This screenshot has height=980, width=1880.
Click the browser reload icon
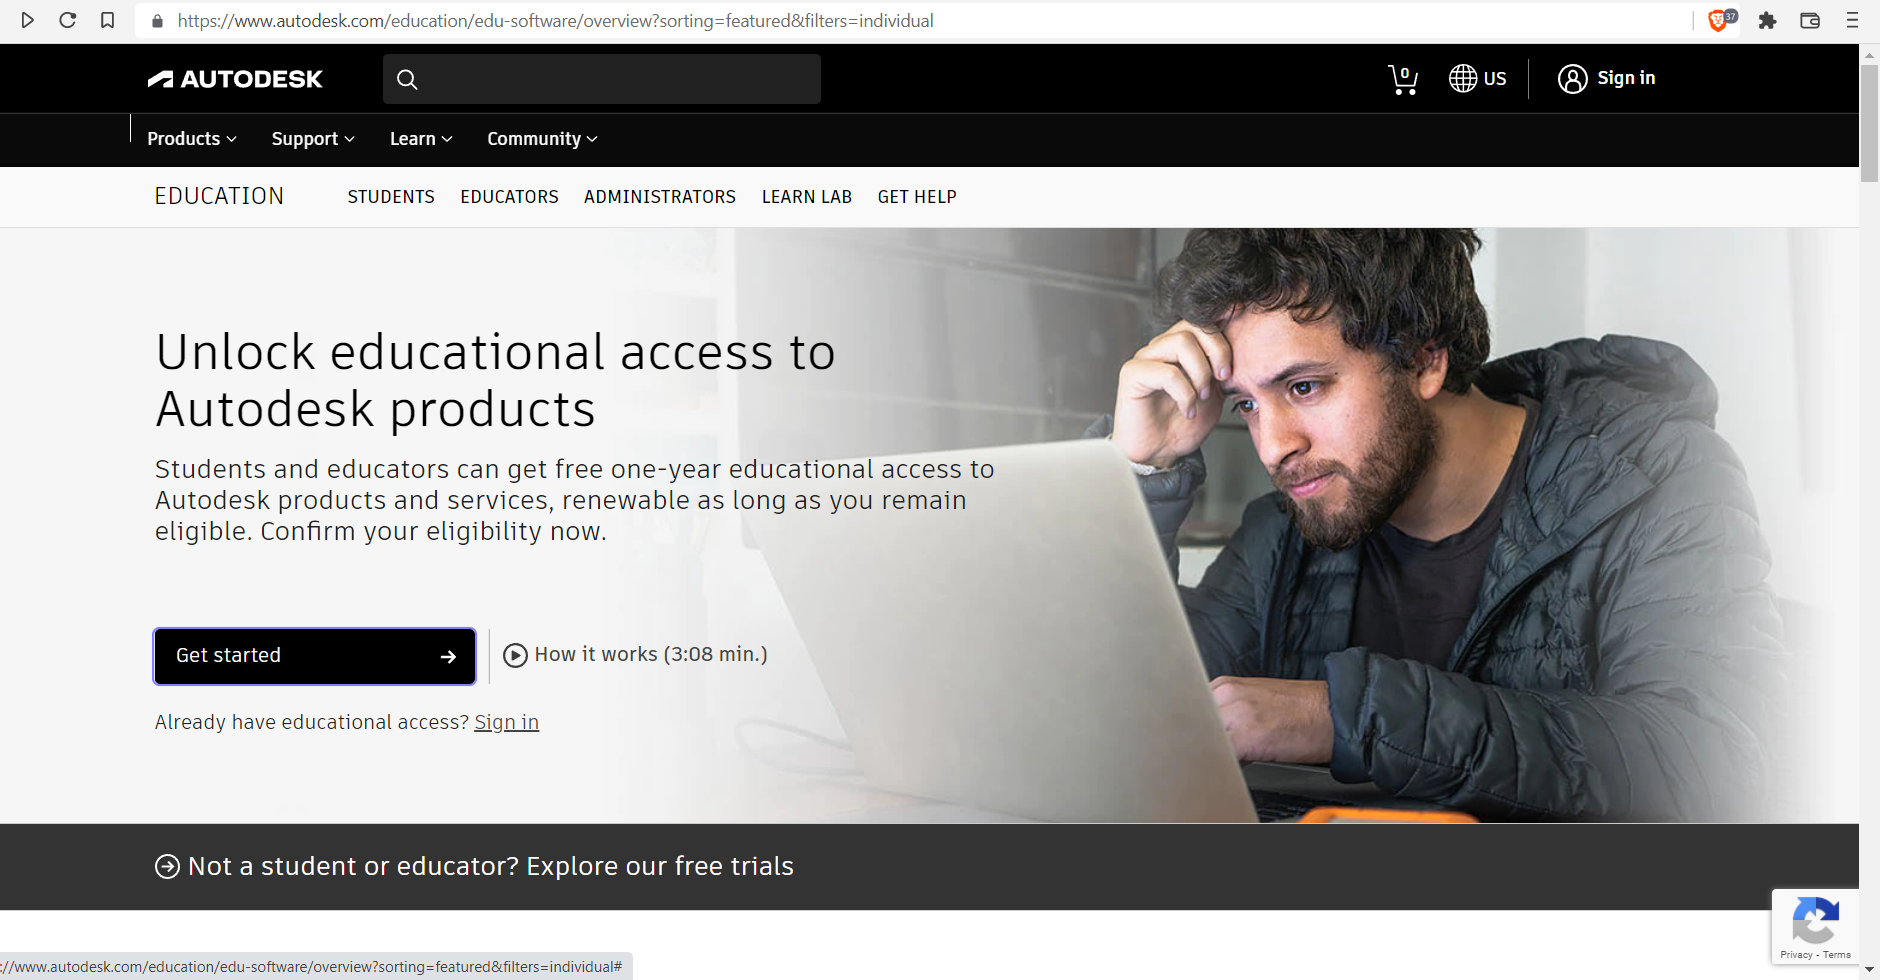pyautogui.click(x=68, y=20)
